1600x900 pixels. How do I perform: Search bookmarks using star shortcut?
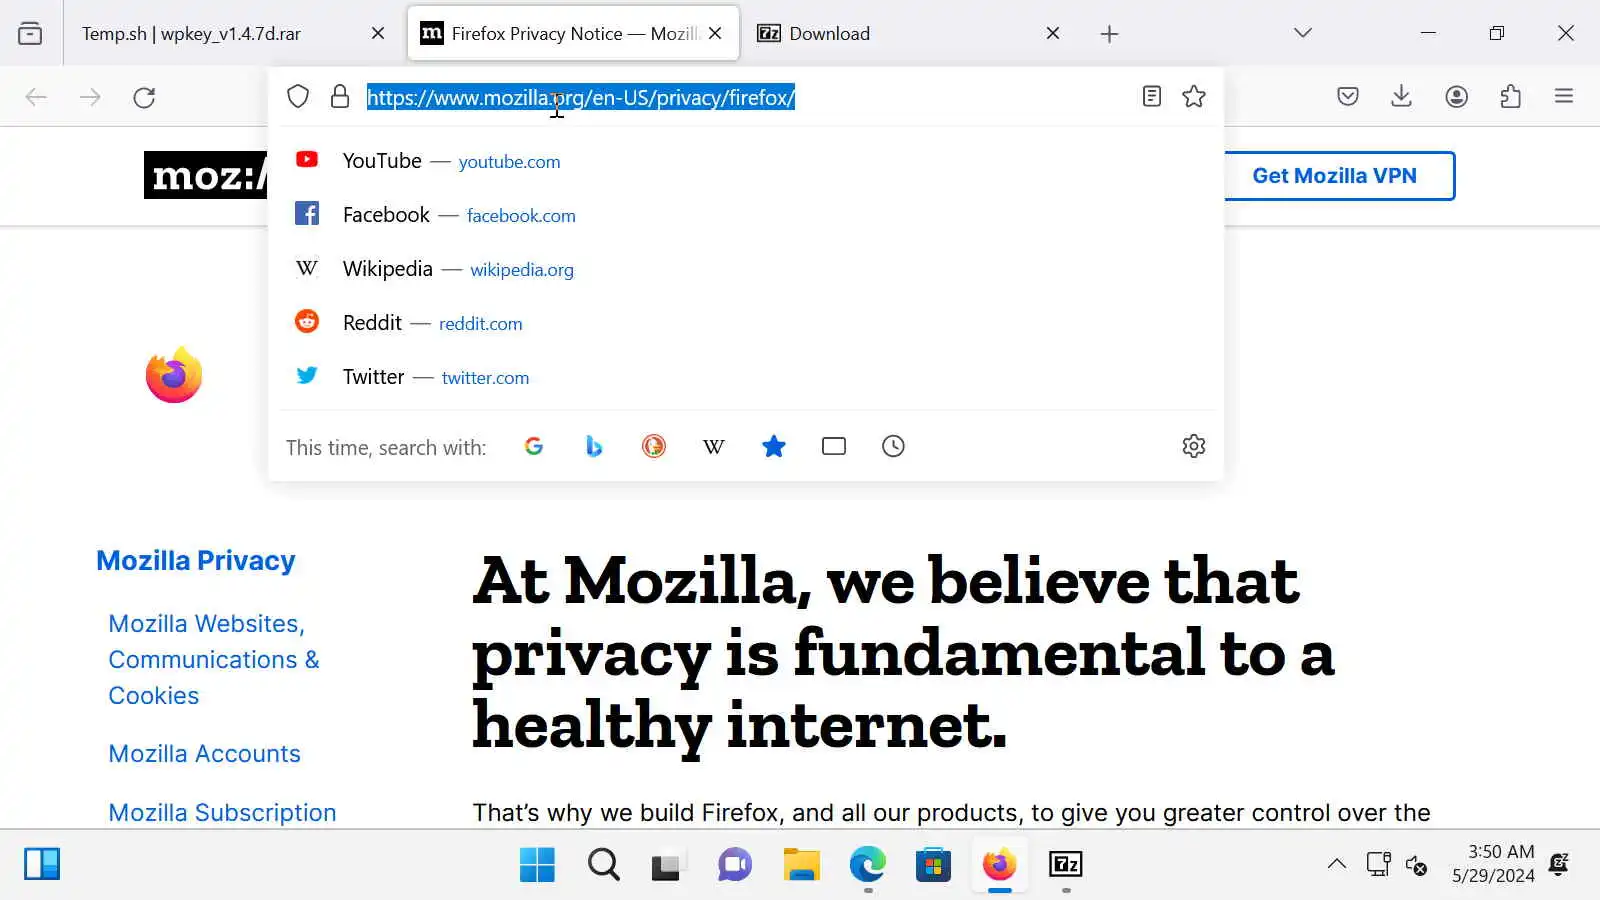point(774,446)
